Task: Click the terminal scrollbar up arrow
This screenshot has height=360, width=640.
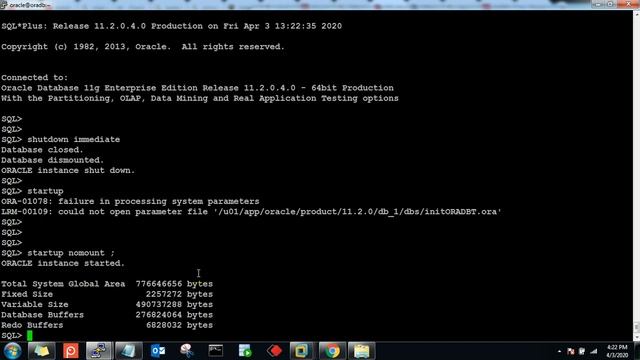Action: click(x=636, y=14)
